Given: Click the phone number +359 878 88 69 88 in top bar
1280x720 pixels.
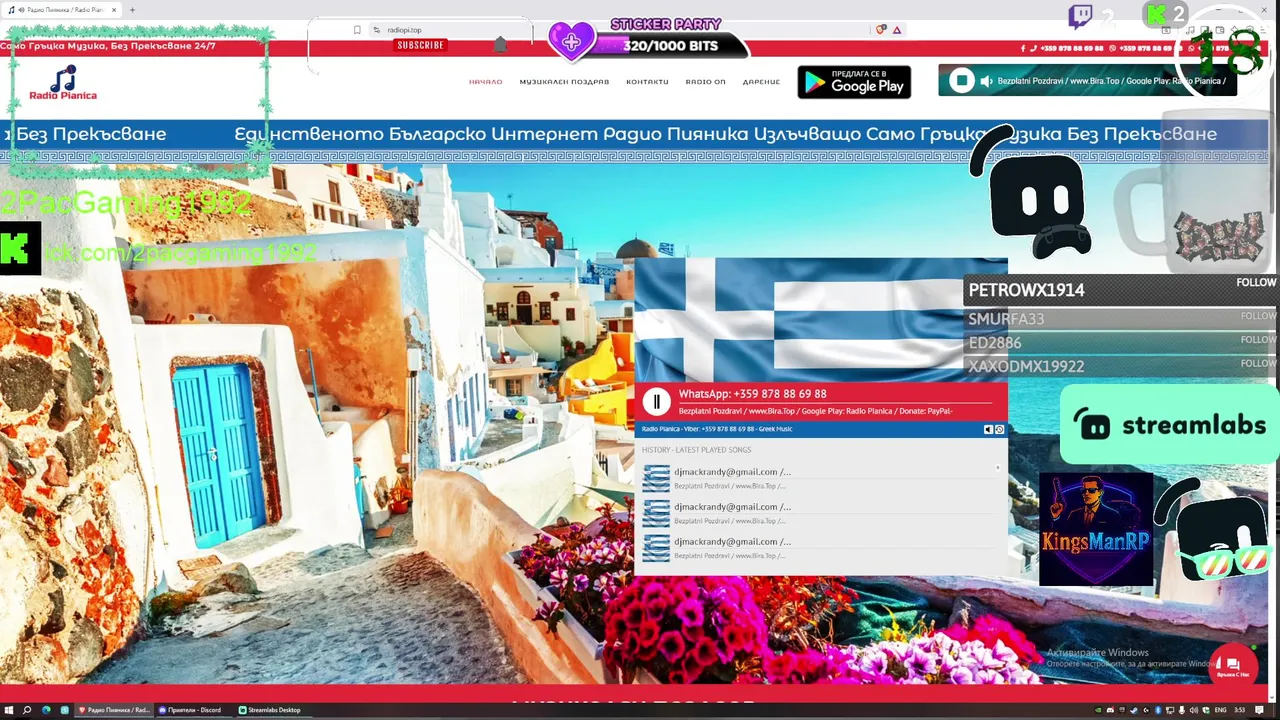Looking at the screenshot, I should coord(1072,48).
